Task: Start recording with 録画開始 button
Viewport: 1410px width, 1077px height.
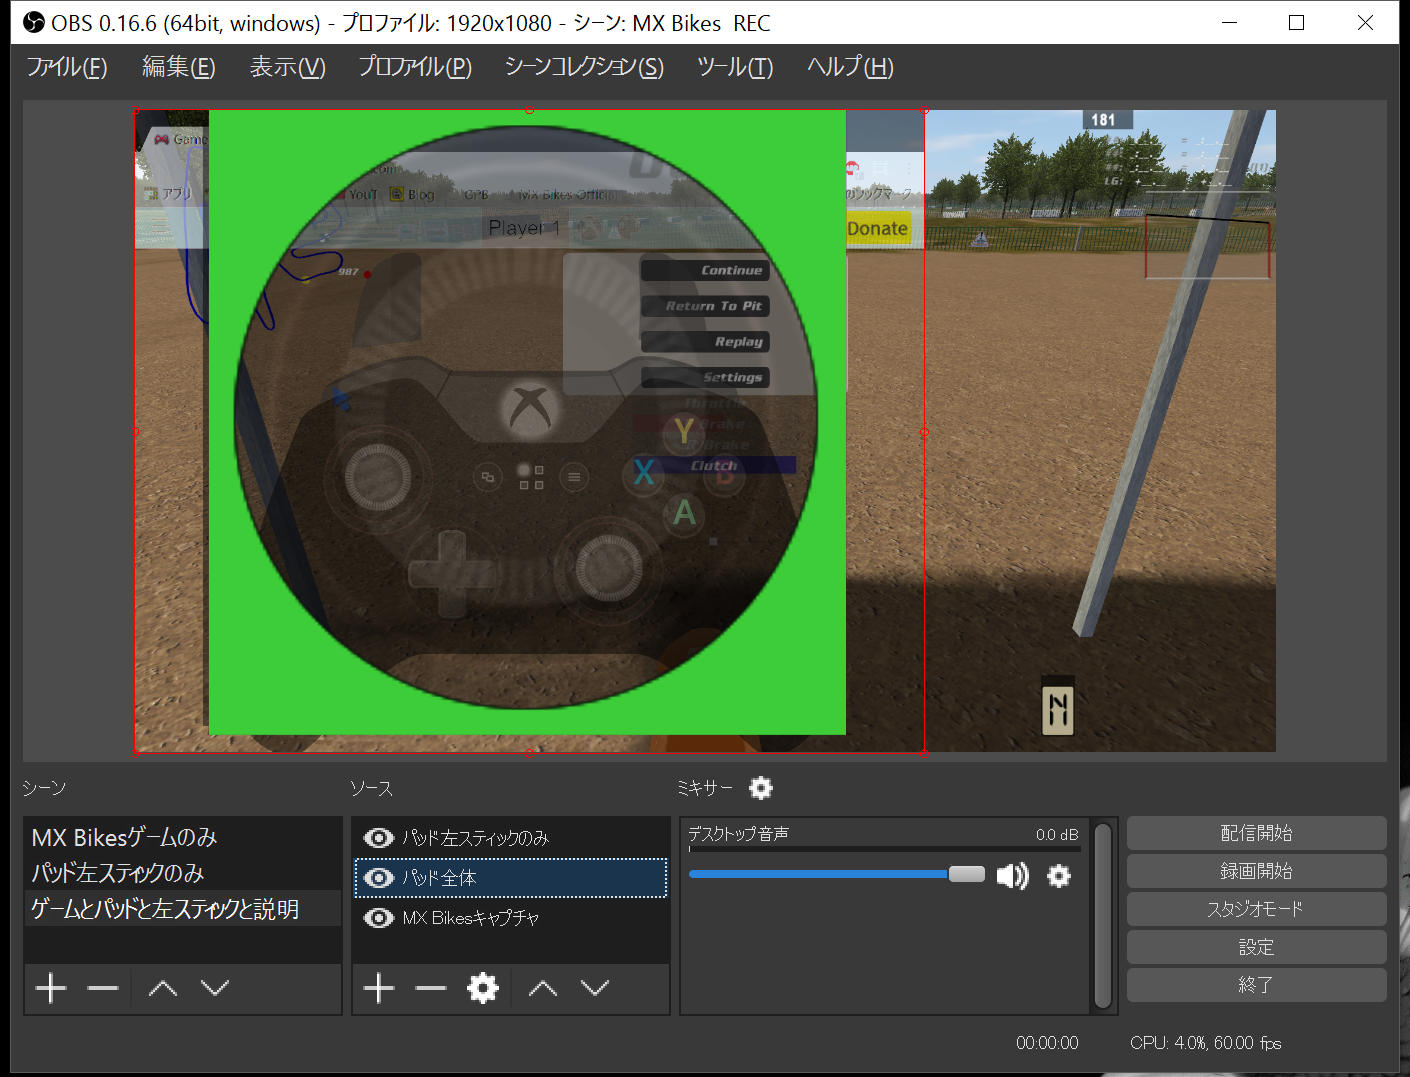Action: tap(1256, 871)
